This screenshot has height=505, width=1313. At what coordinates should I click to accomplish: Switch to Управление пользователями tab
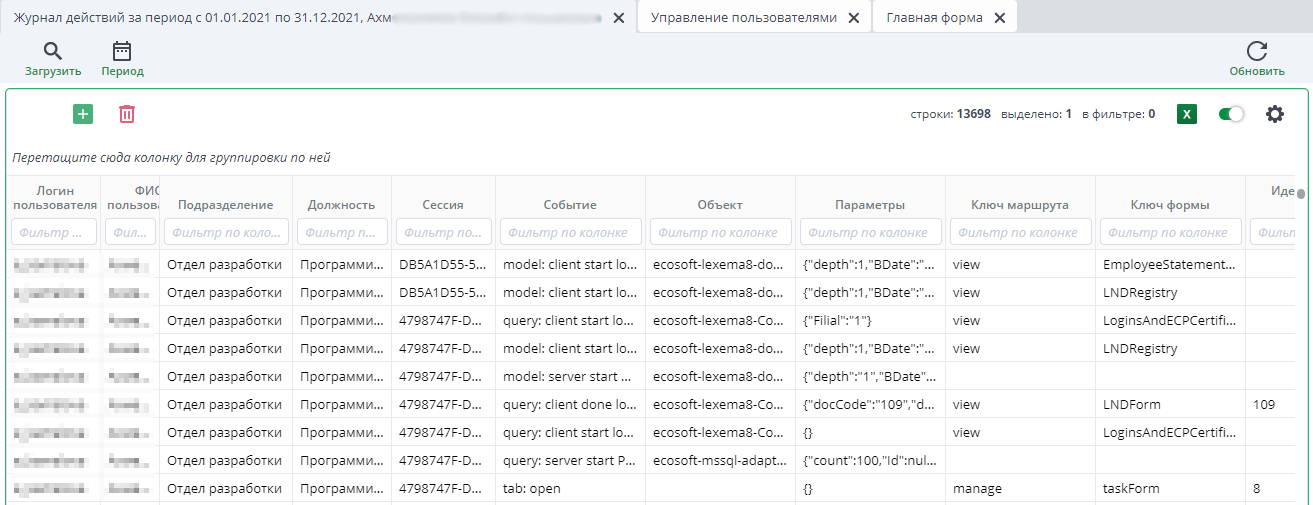coord(743,18)
